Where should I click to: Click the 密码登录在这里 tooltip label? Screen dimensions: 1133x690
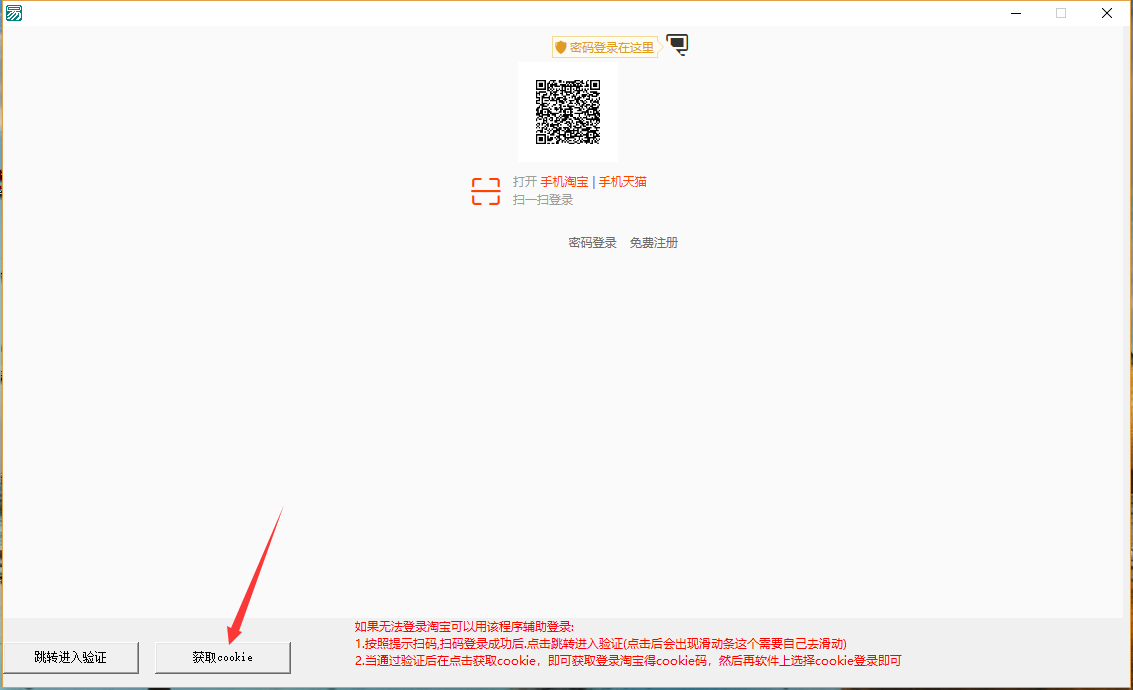coord(606,47)
